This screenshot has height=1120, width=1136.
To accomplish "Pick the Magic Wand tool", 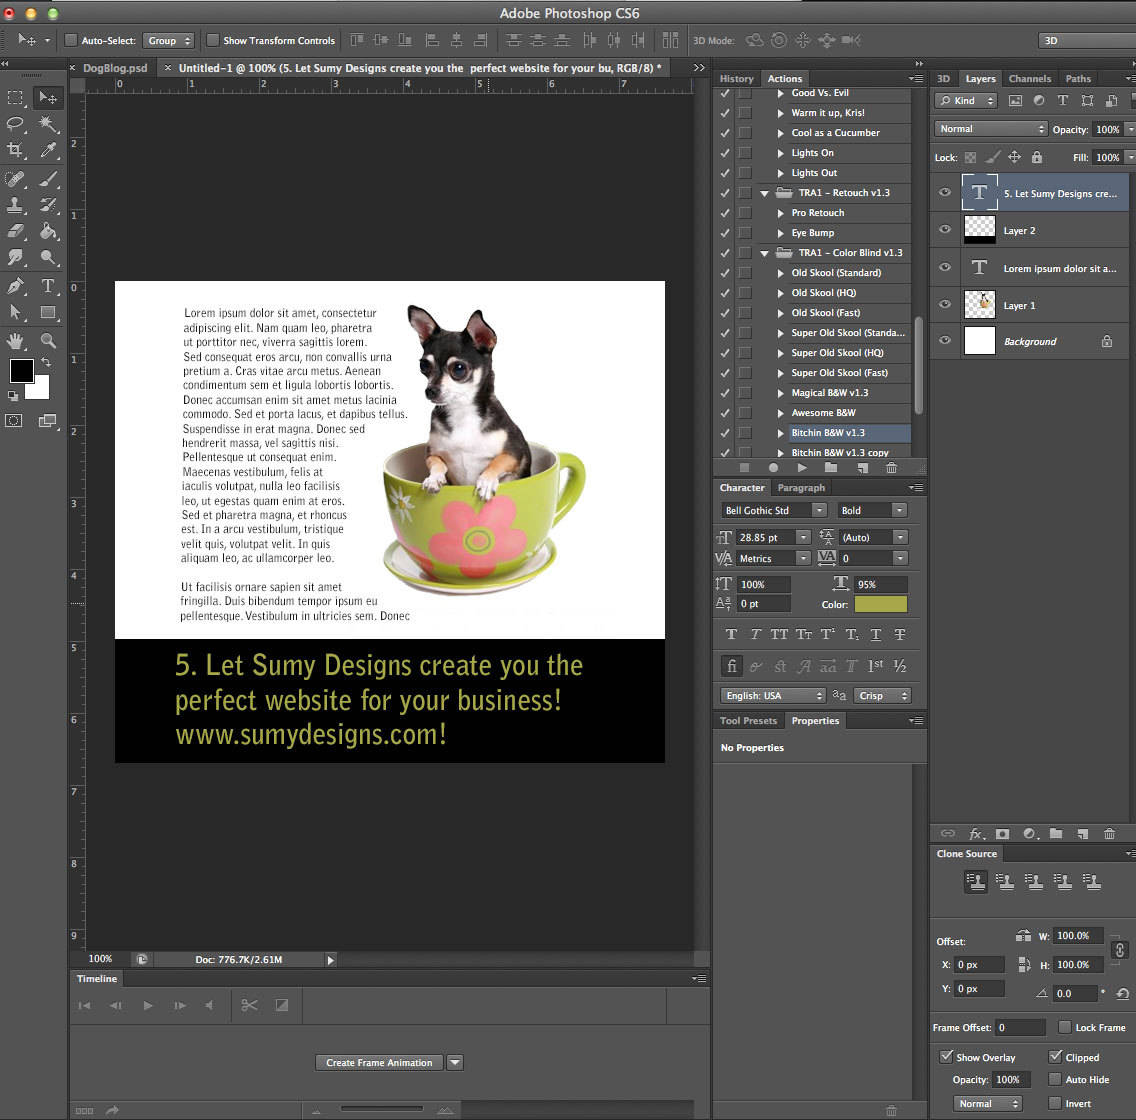I will (x=48, y=124).
